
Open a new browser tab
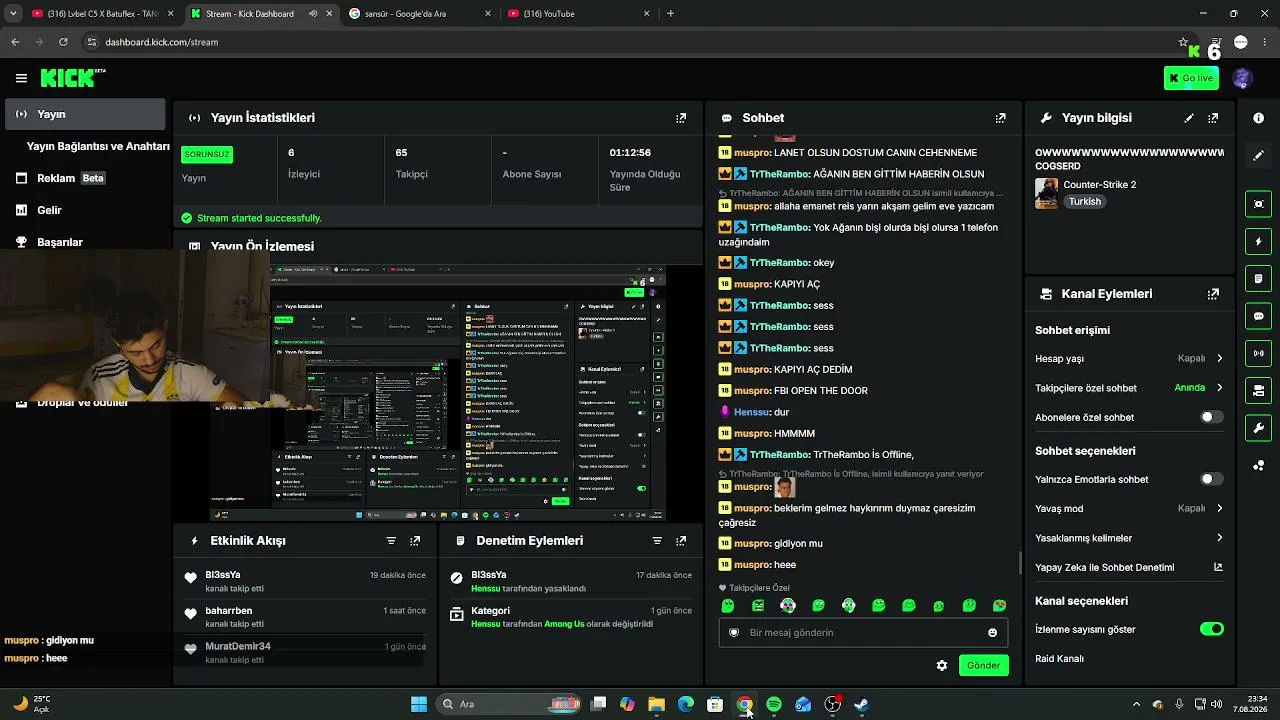pos(670,14)
